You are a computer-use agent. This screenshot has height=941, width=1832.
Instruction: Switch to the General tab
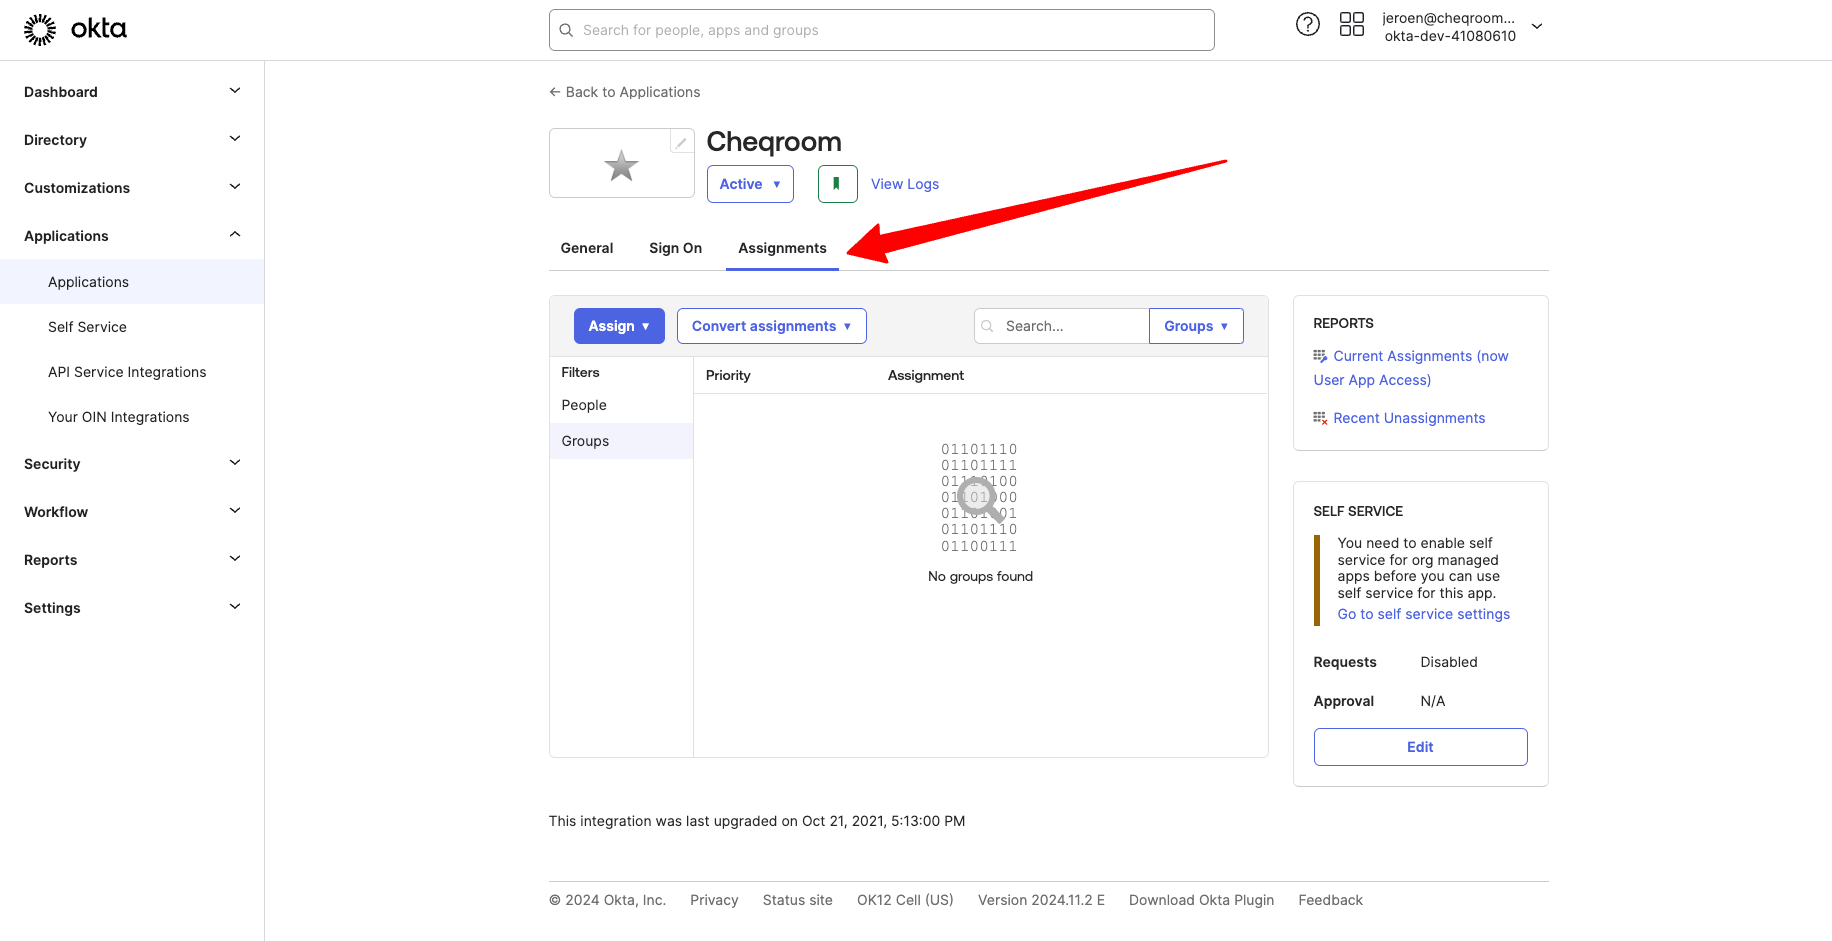pyautogui.click(x=586, y=248)
